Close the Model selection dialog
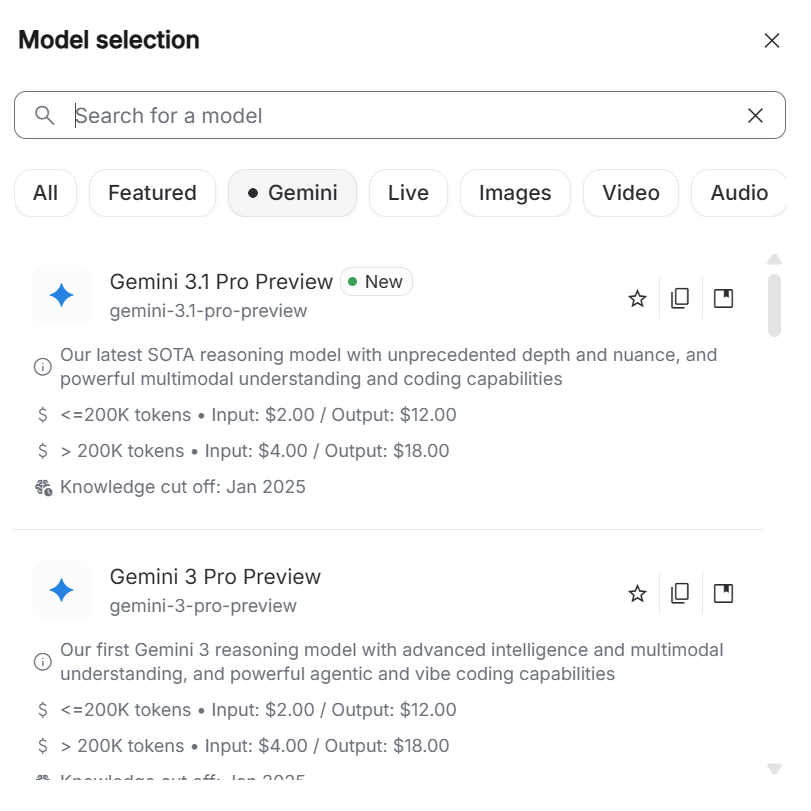The width and height of the screenshot is (811, 811). click(771, 41)
